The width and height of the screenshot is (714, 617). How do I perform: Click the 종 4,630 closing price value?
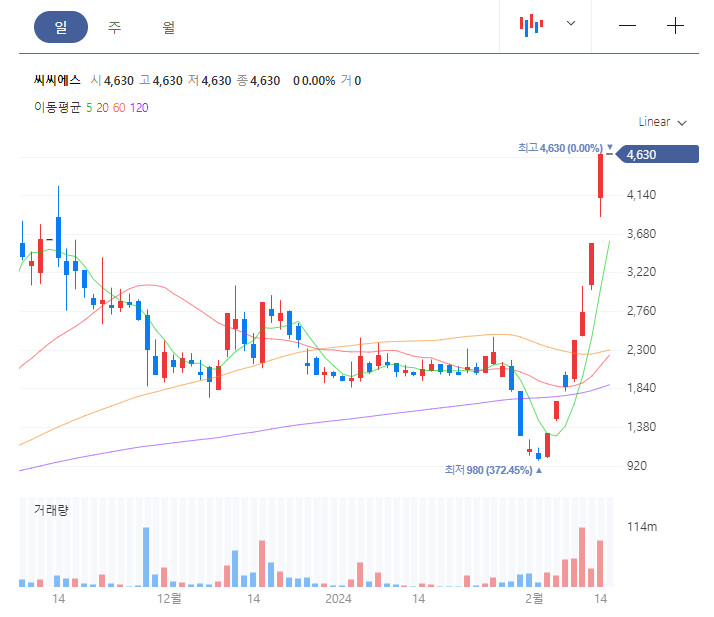click(x=258, y=81)
